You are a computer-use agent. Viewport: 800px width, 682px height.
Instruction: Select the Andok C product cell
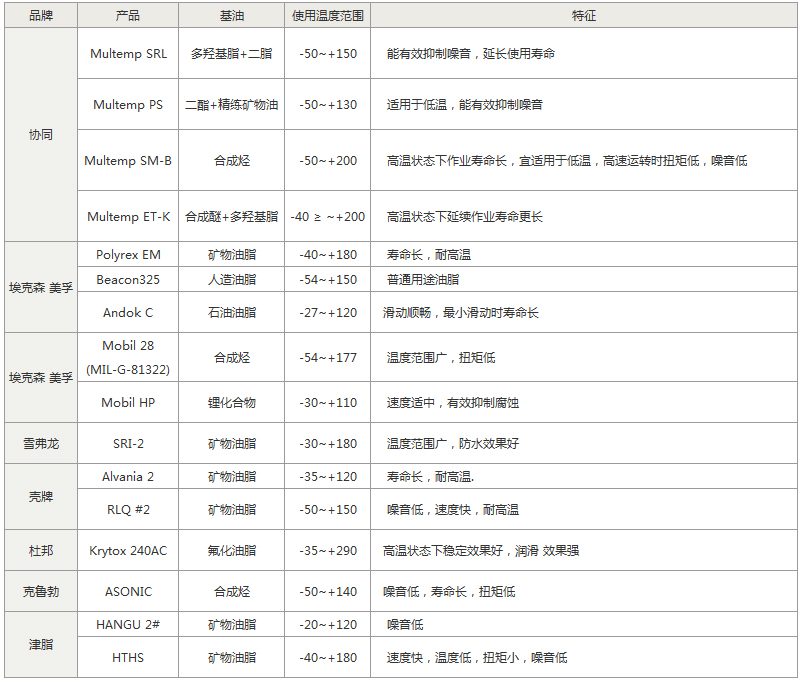pyautogui.click(x=128, y=312)
